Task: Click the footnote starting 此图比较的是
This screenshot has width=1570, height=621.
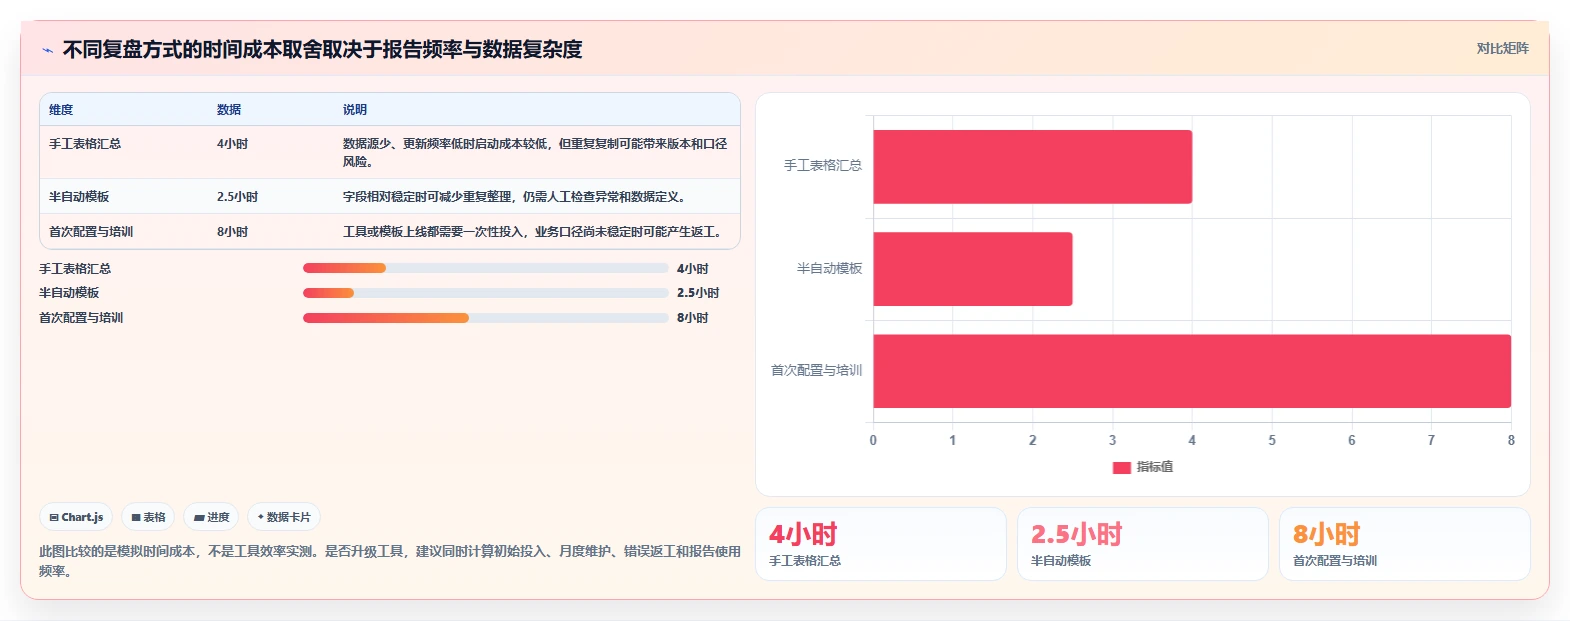Action: pyautogui.click(x=390, y=561)
